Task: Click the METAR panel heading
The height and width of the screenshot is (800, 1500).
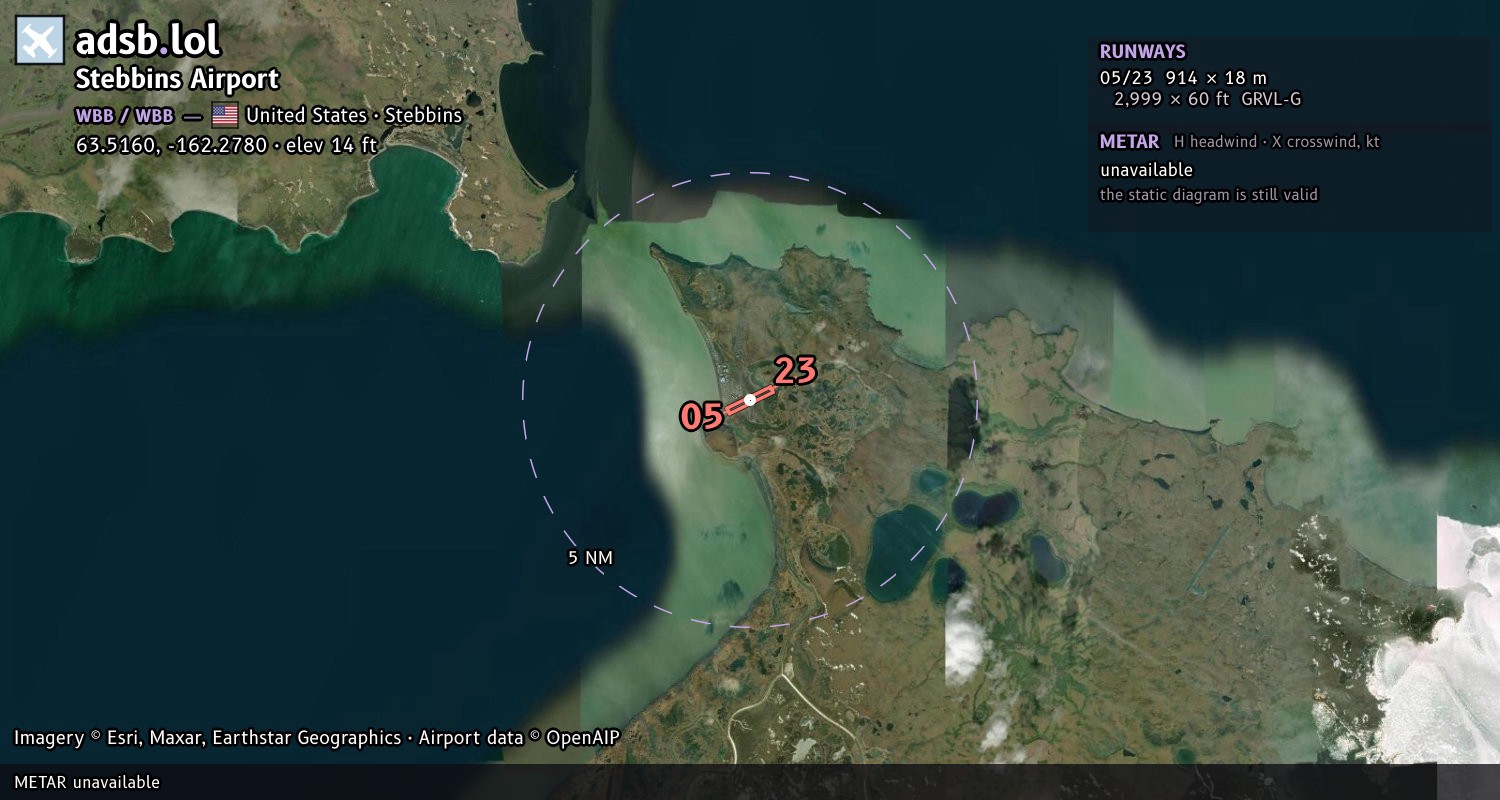Action: click(x=1129, y=142)
